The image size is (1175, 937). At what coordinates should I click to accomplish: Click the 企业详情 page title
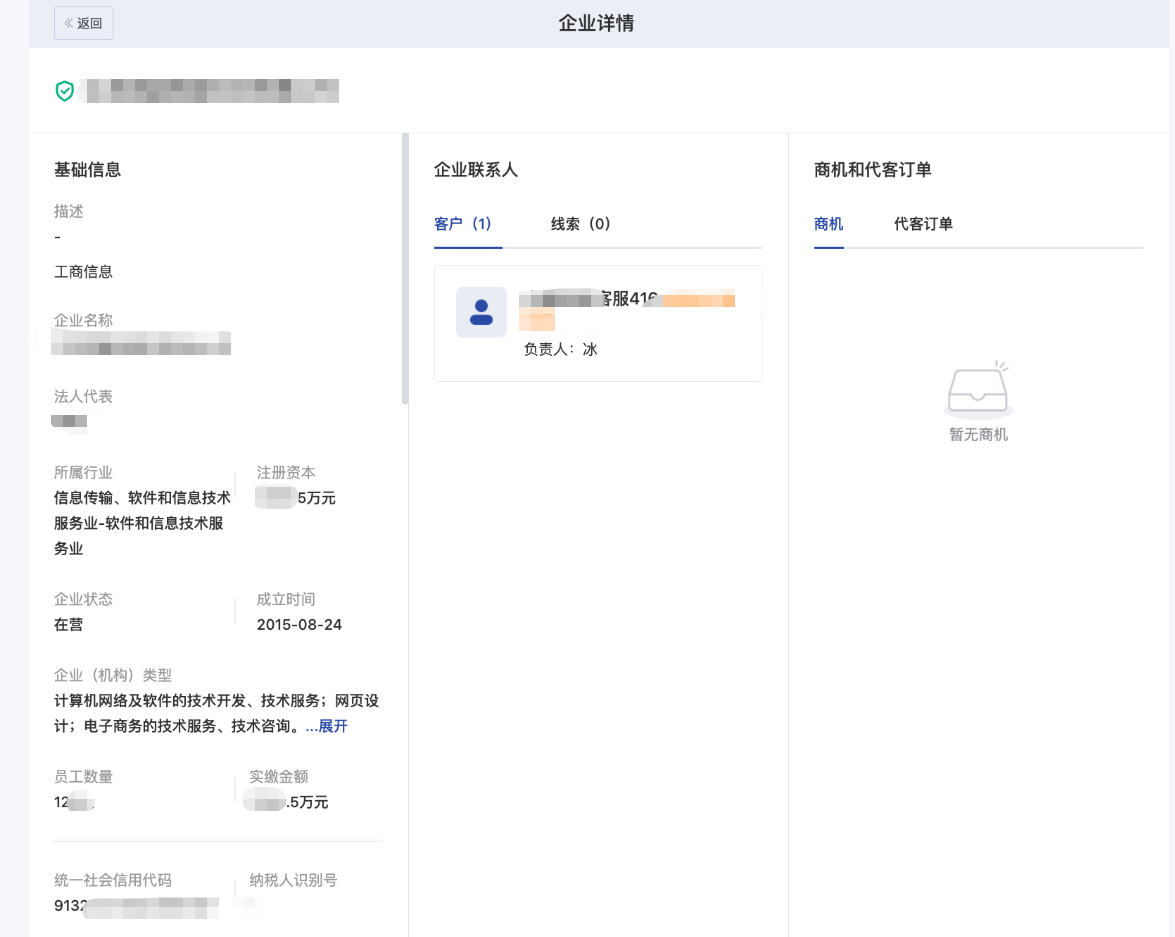click(596, 23)
